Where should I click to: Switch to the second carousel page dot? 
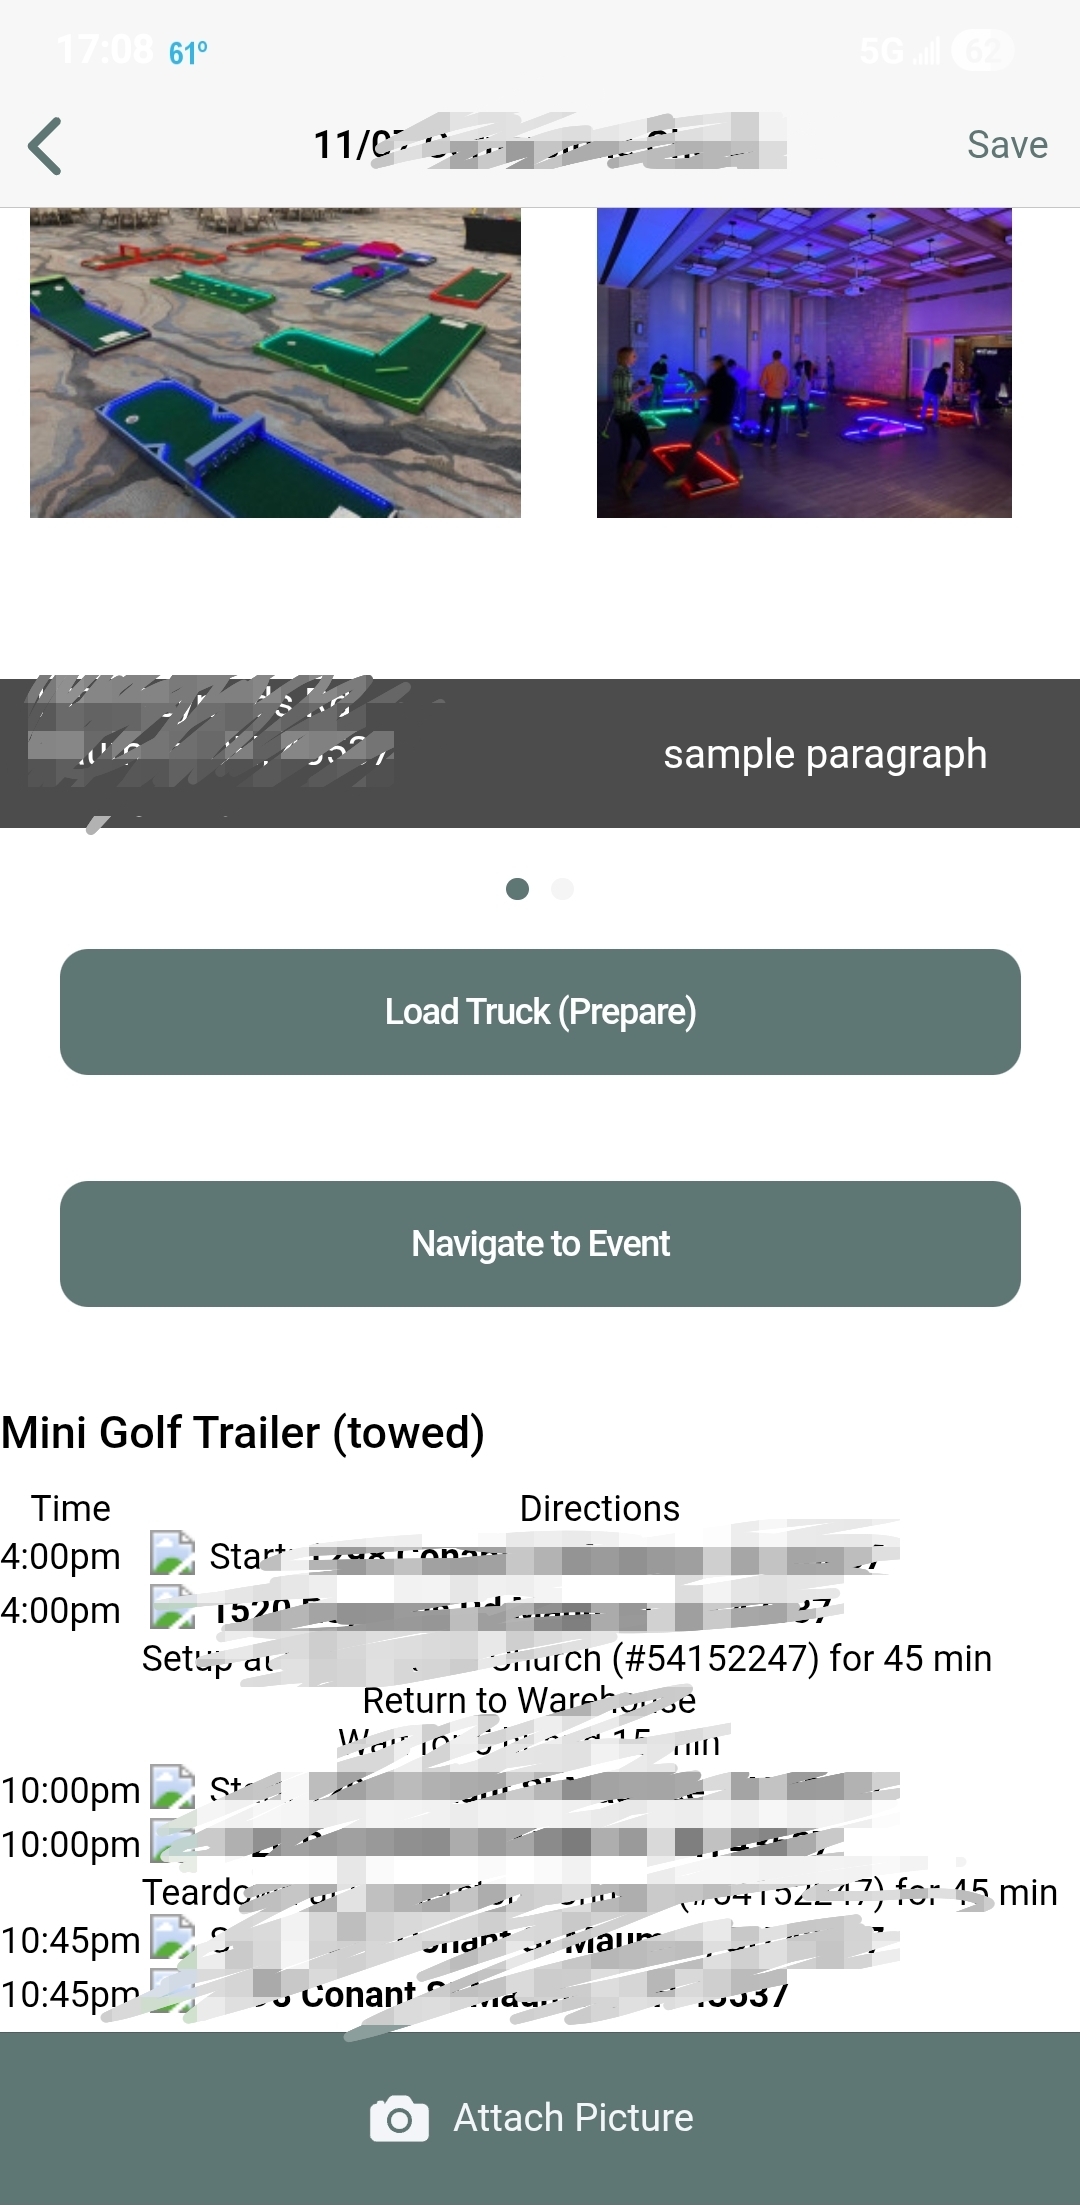(563, 889)
